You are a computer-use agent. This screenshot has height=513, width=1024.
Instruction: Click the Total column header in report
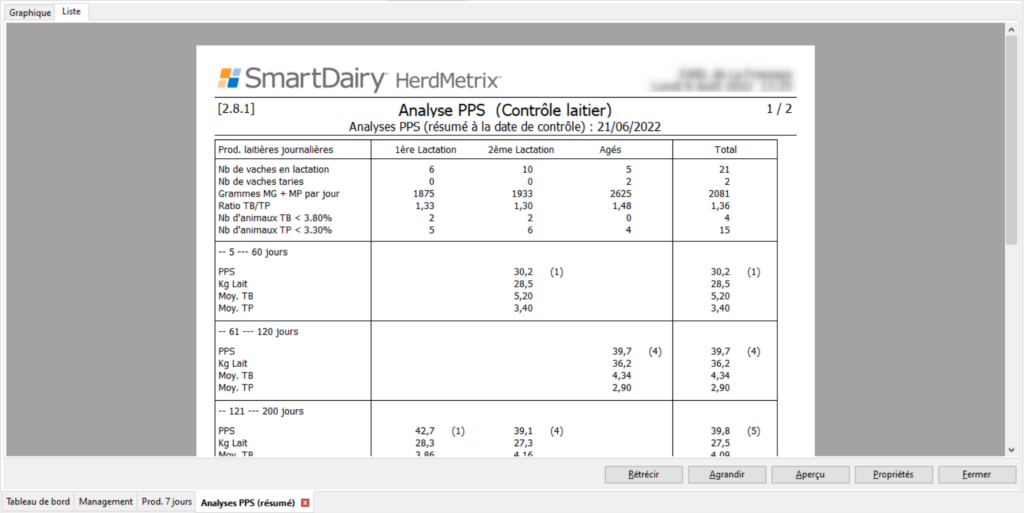point(724,150)
